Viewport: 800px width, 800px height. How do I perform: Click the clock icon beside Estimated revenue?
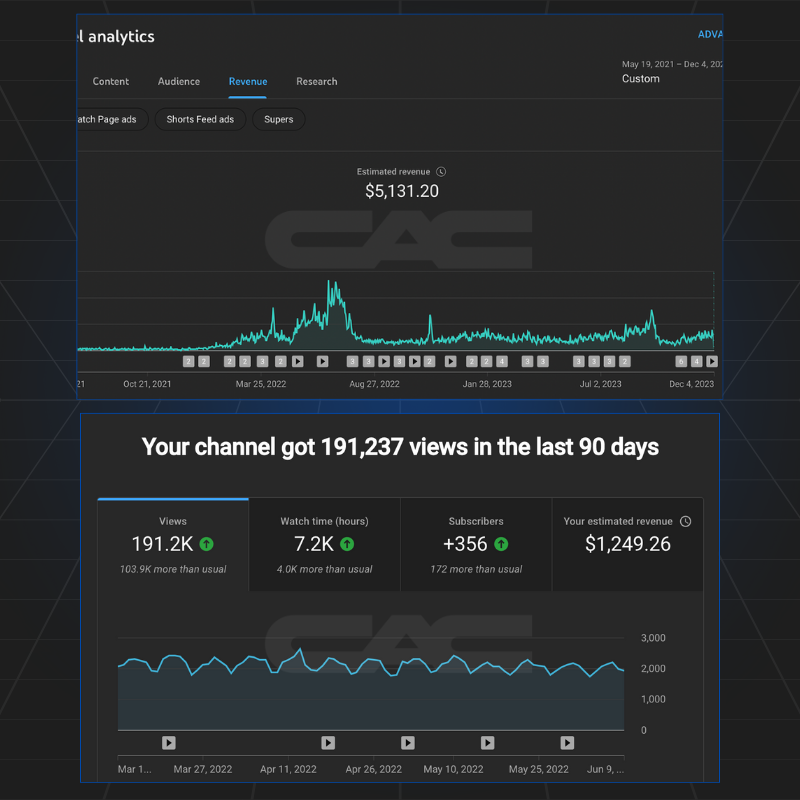[x=441, y=172]
